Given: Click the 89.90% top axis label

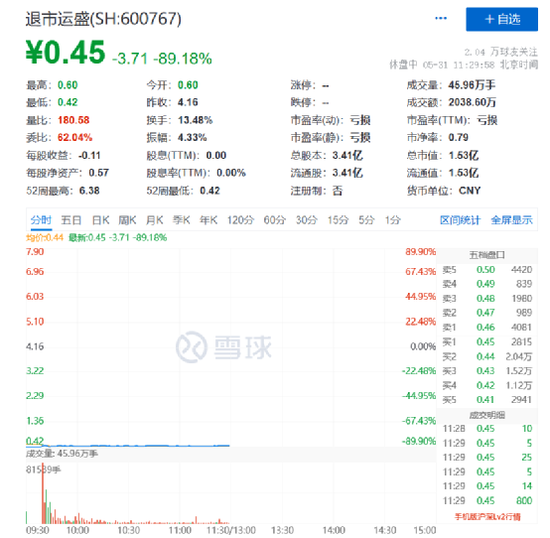Looking at the screenshot, I should coord(420,251).
